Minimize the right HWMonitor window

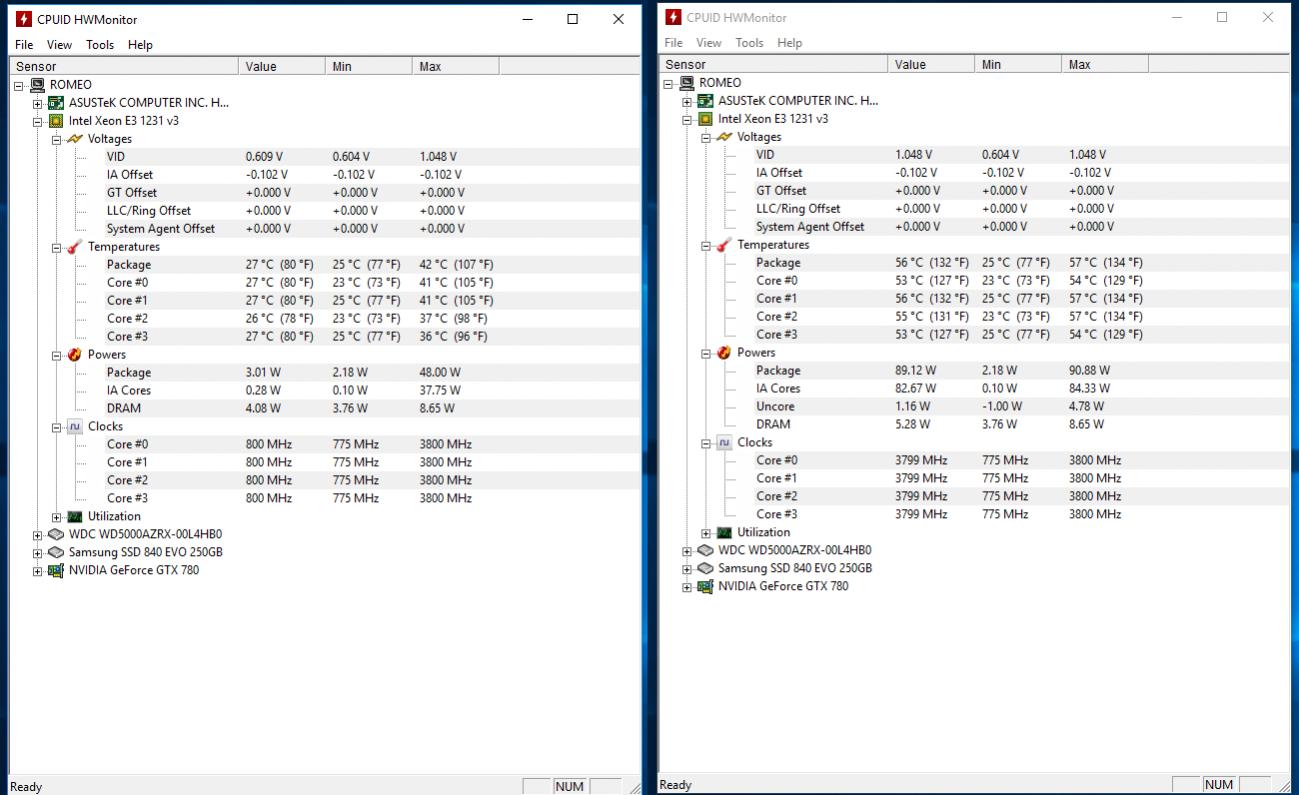tap(1176, 17)
